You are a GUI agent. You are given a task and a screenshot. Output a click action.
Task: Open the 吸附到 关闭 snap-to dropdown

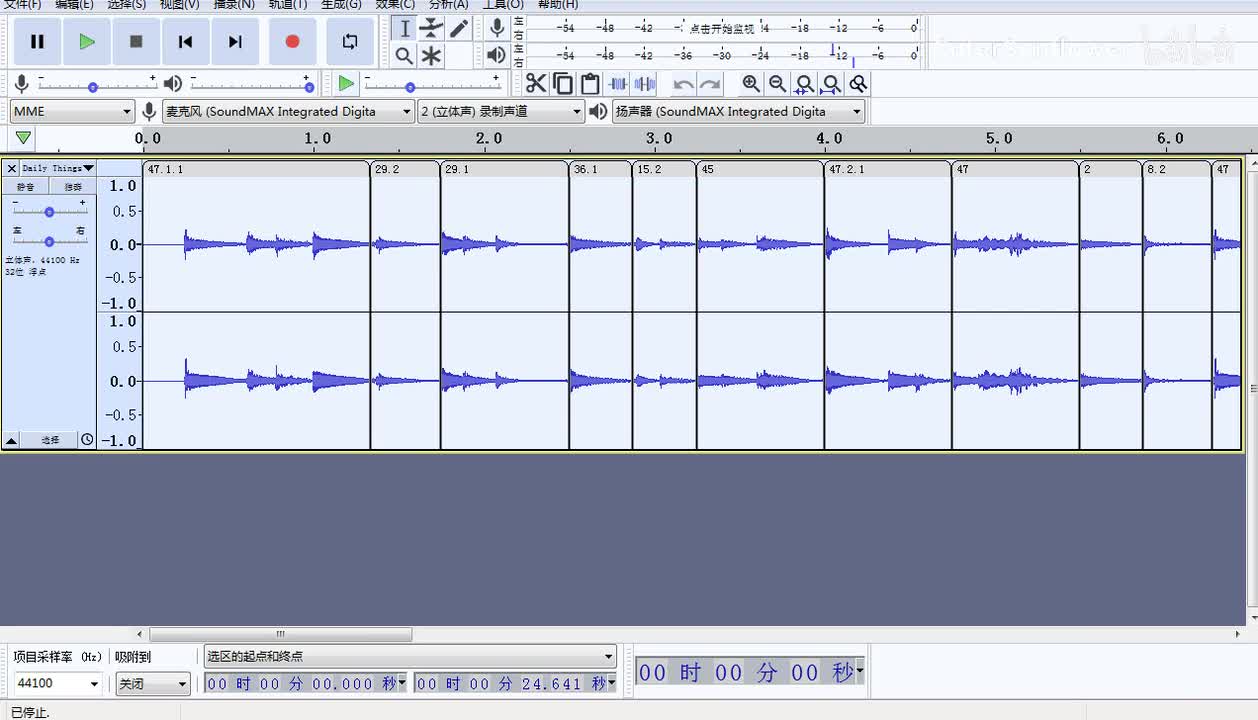click(x=152, y=684)
